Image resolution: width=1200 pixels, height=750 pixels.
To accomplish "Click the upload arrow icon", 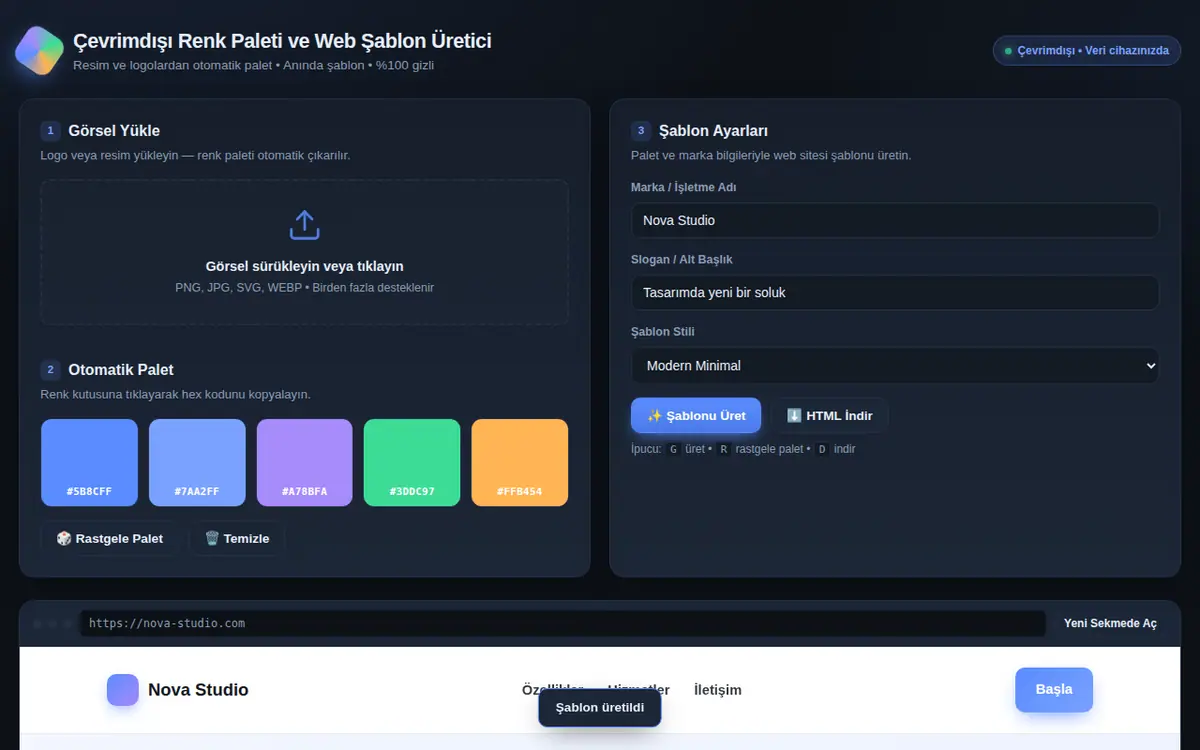I will click(304, 225).
